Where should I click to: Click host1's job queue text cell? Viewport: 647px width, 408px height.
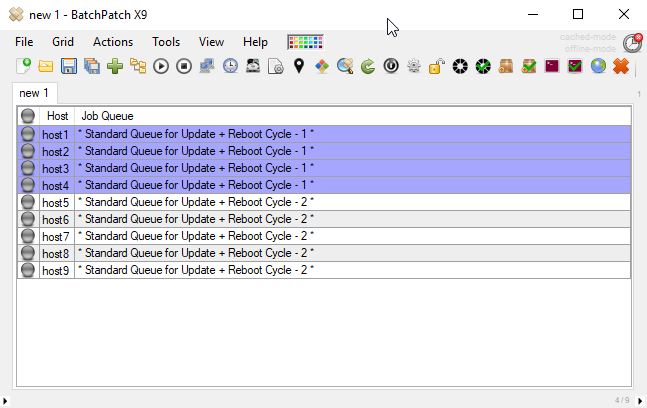coord(352,134)
